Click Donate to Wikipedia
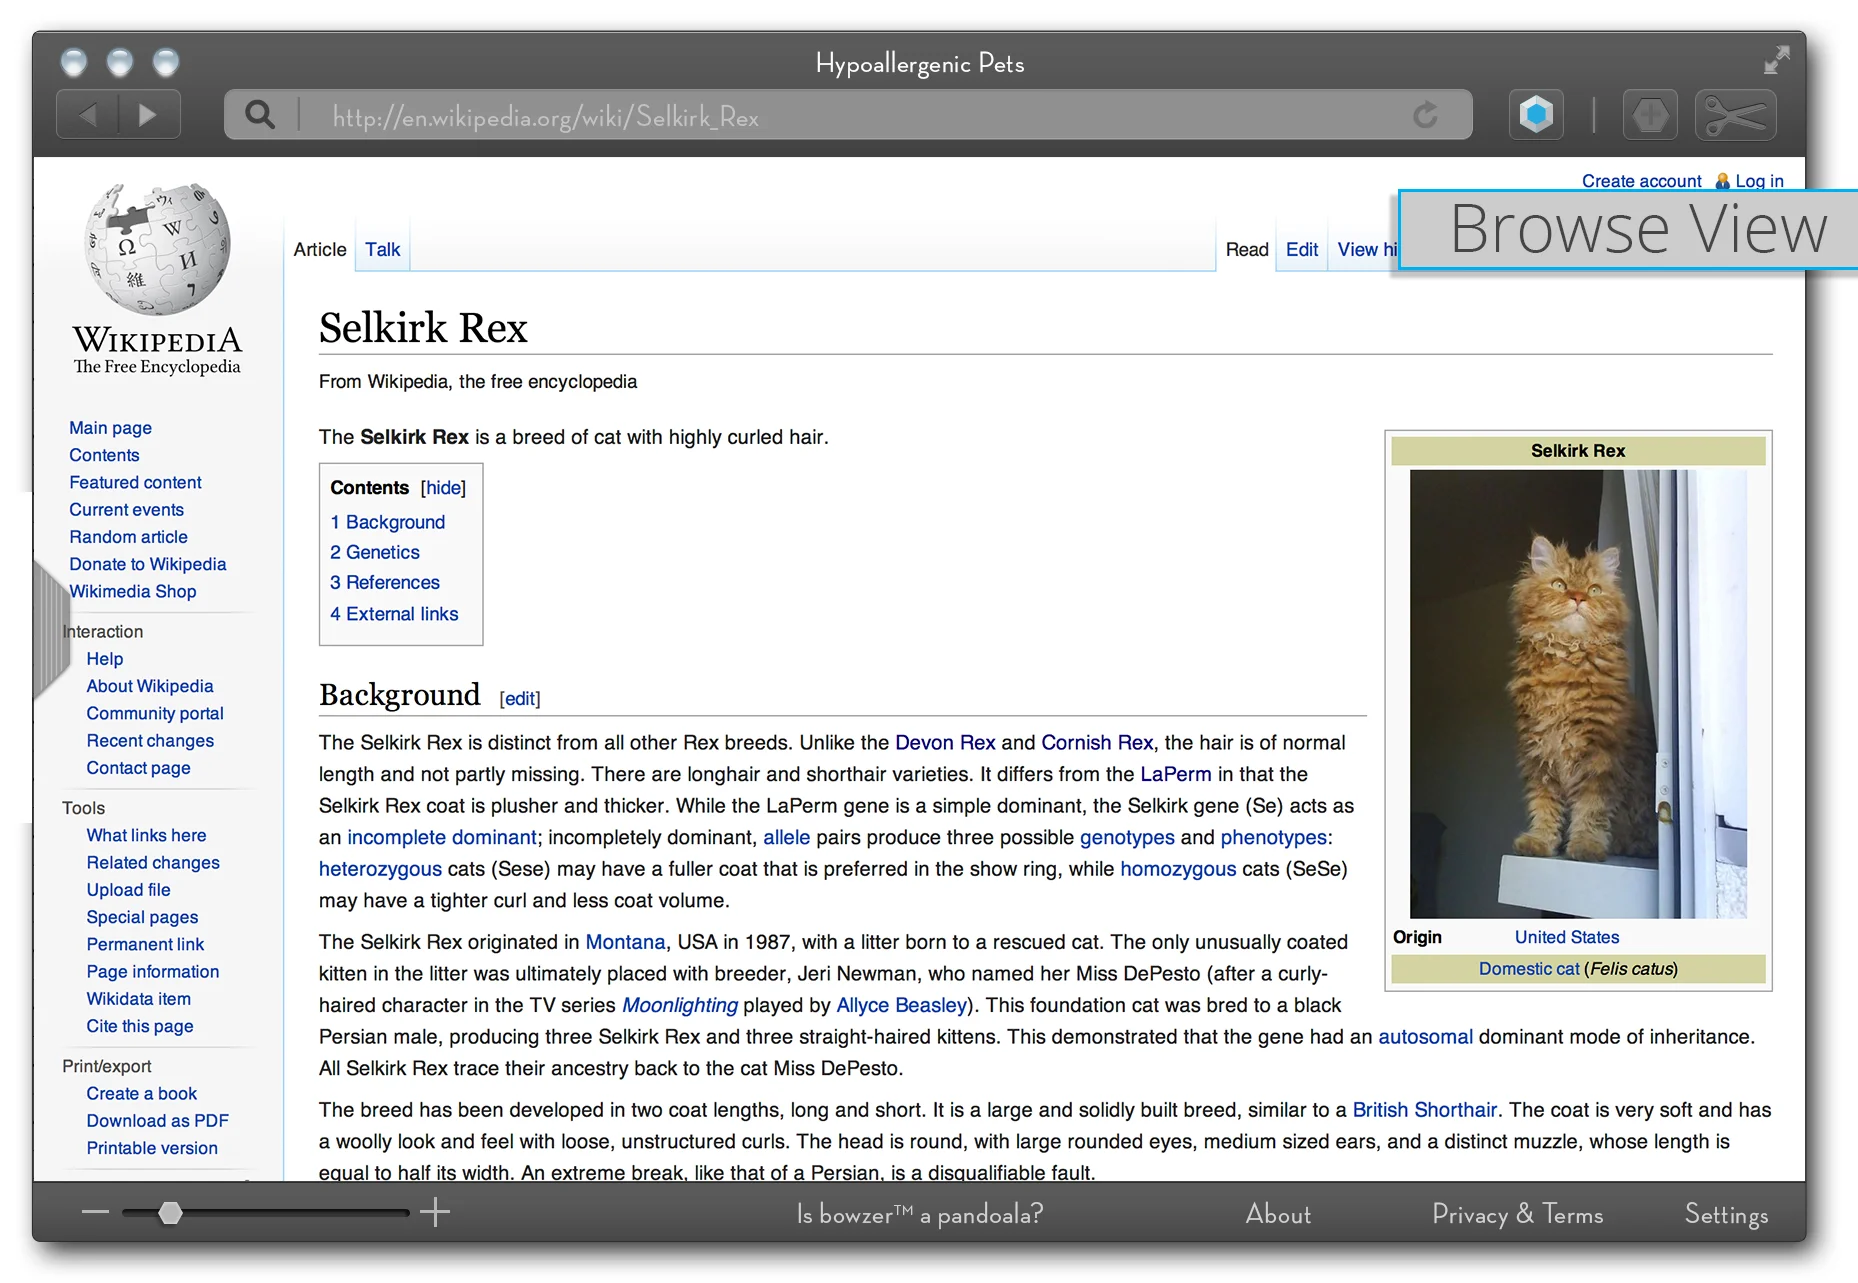This screenshot has width=1858, height=1283. pyautogui.click(x=147, y=564)
